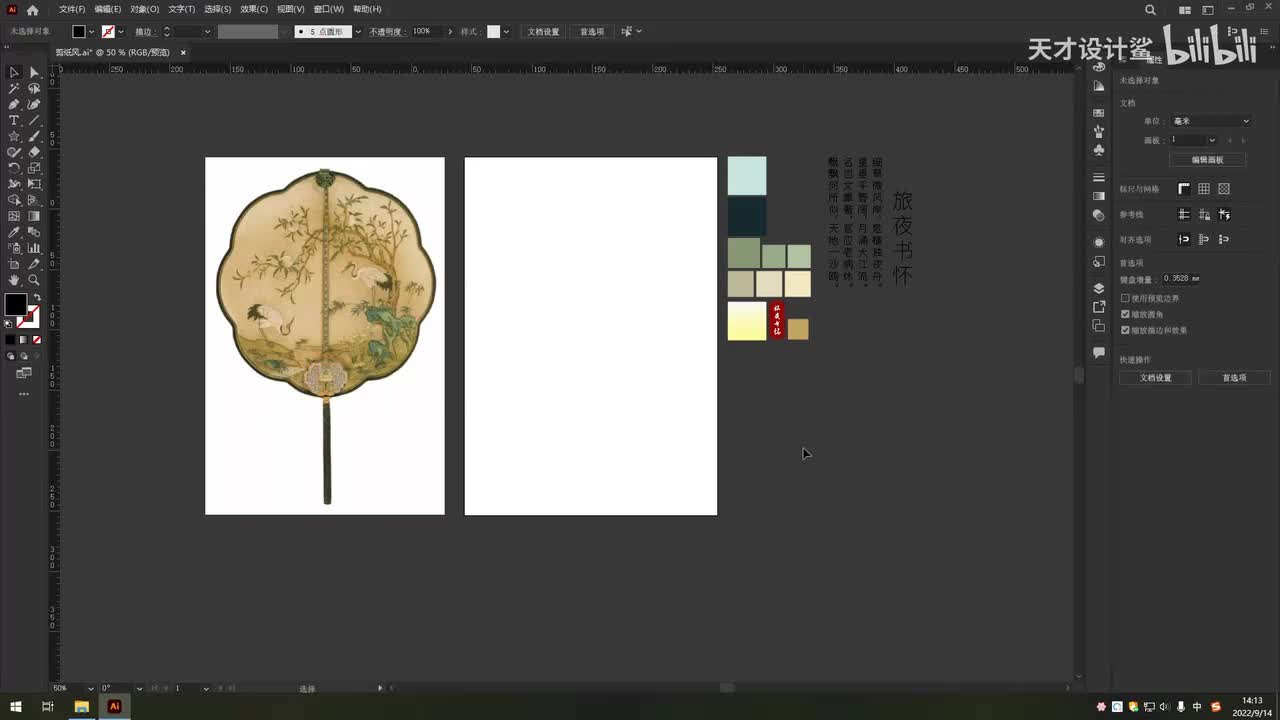Select the Direct Selection tool
This screenshot has height=720, width=1280.
[34, 72]
